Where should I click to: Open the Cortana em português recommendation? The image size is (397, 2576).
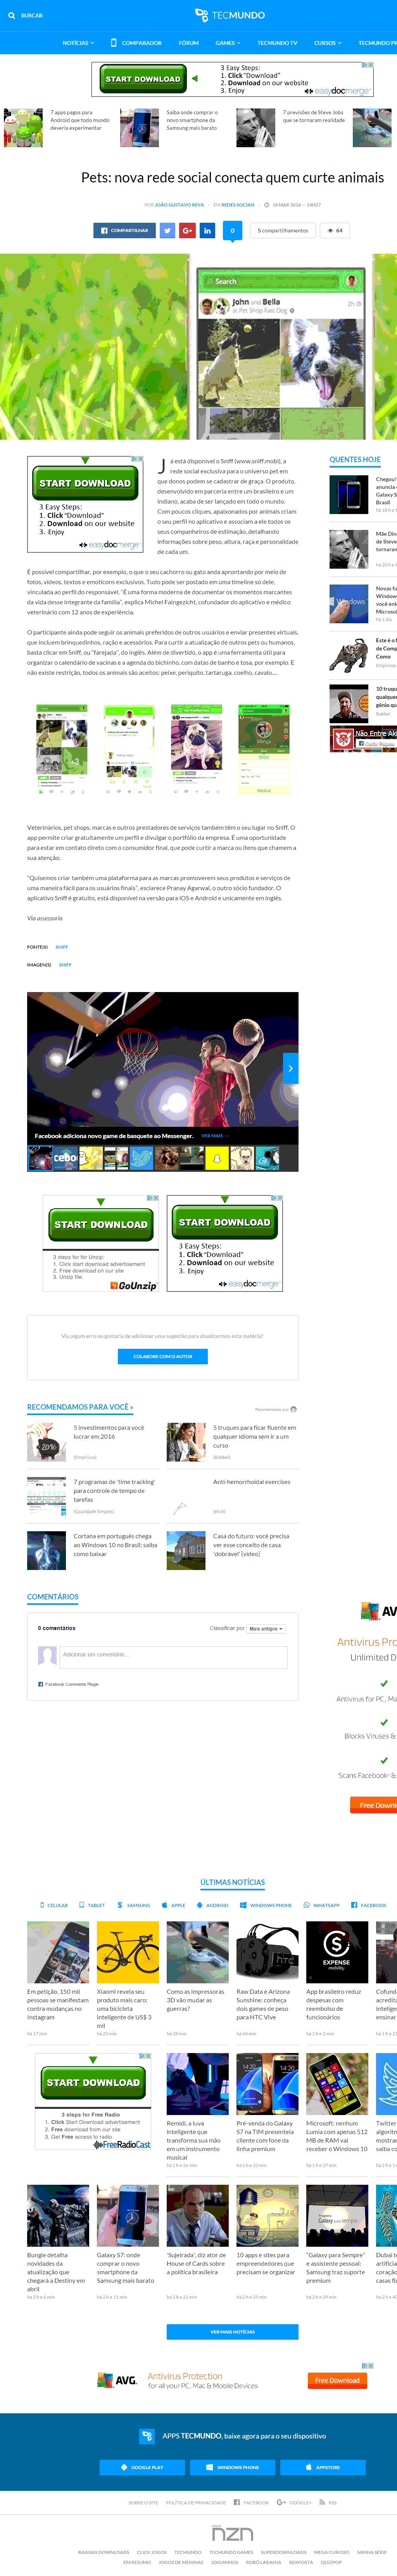pos(115,1545)
